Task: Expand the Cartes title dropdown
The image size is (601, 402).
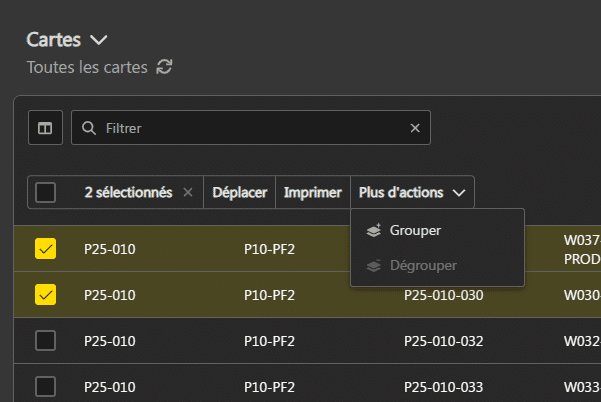Action: [98, 40]
